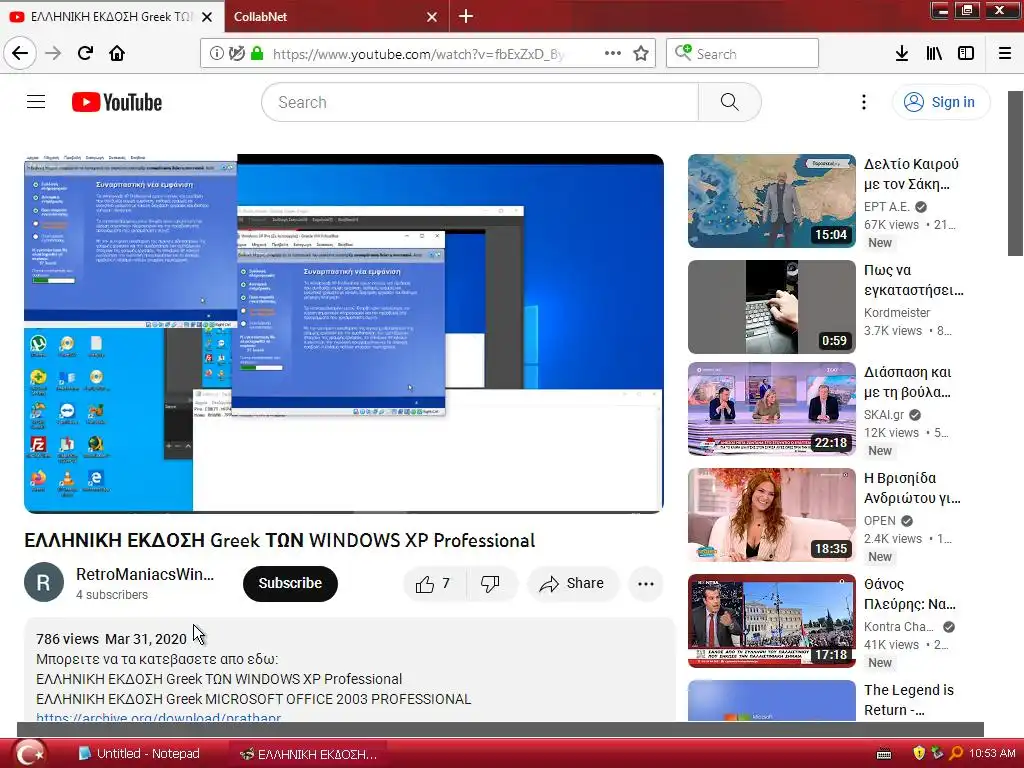Bookmark this page with the star icon
1024x768 pixels.
[641, 54]
